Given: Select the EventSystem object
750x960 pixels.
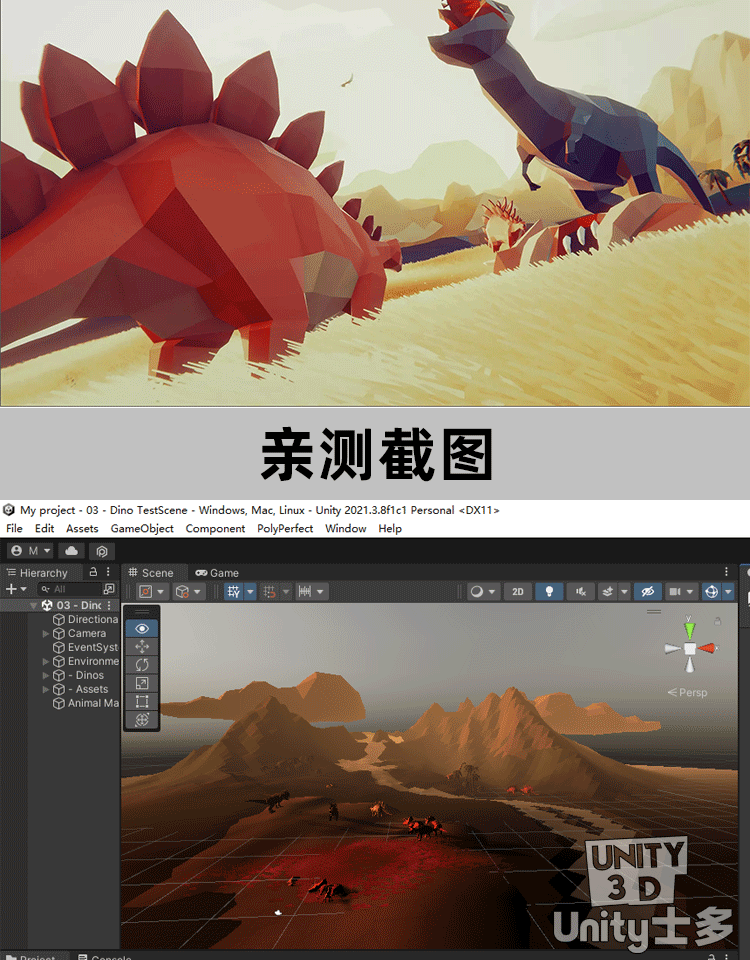Looking at the screenshot, I should click(x=86, y=647).
